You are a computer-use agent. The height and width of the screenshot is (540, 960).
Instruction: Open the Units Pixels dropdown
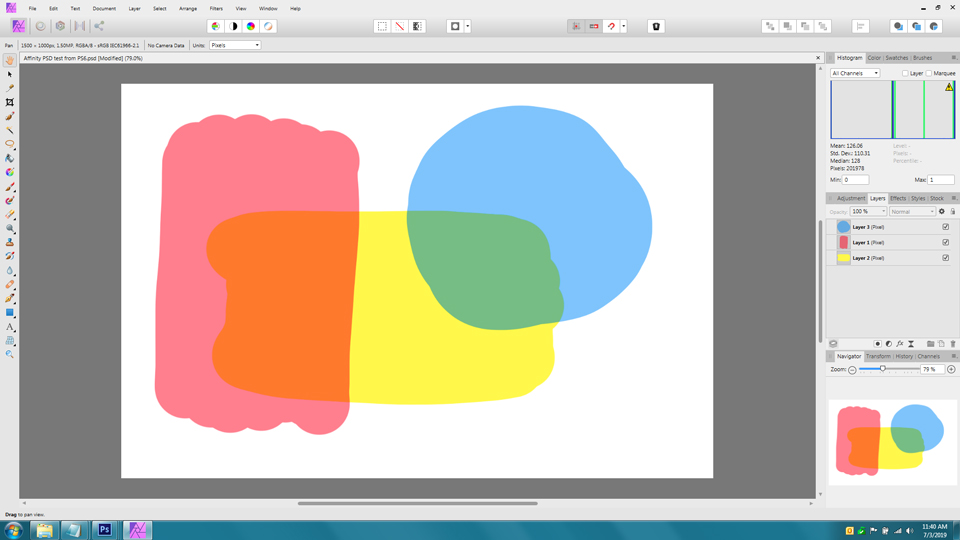[x=235, y=45]
